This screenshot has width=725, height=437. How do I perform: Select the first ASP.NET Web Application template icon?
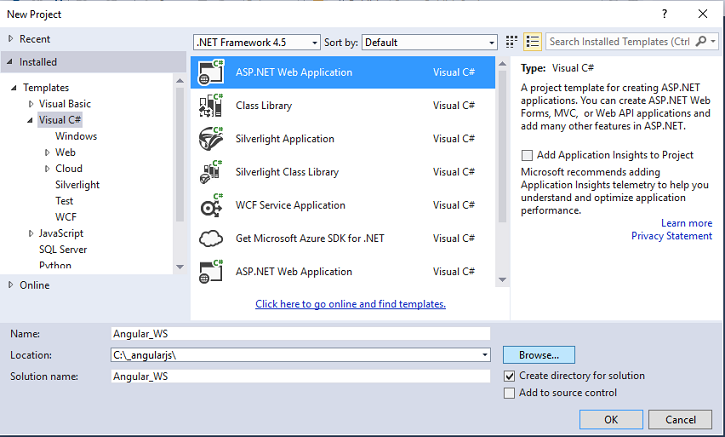[211, 73]
